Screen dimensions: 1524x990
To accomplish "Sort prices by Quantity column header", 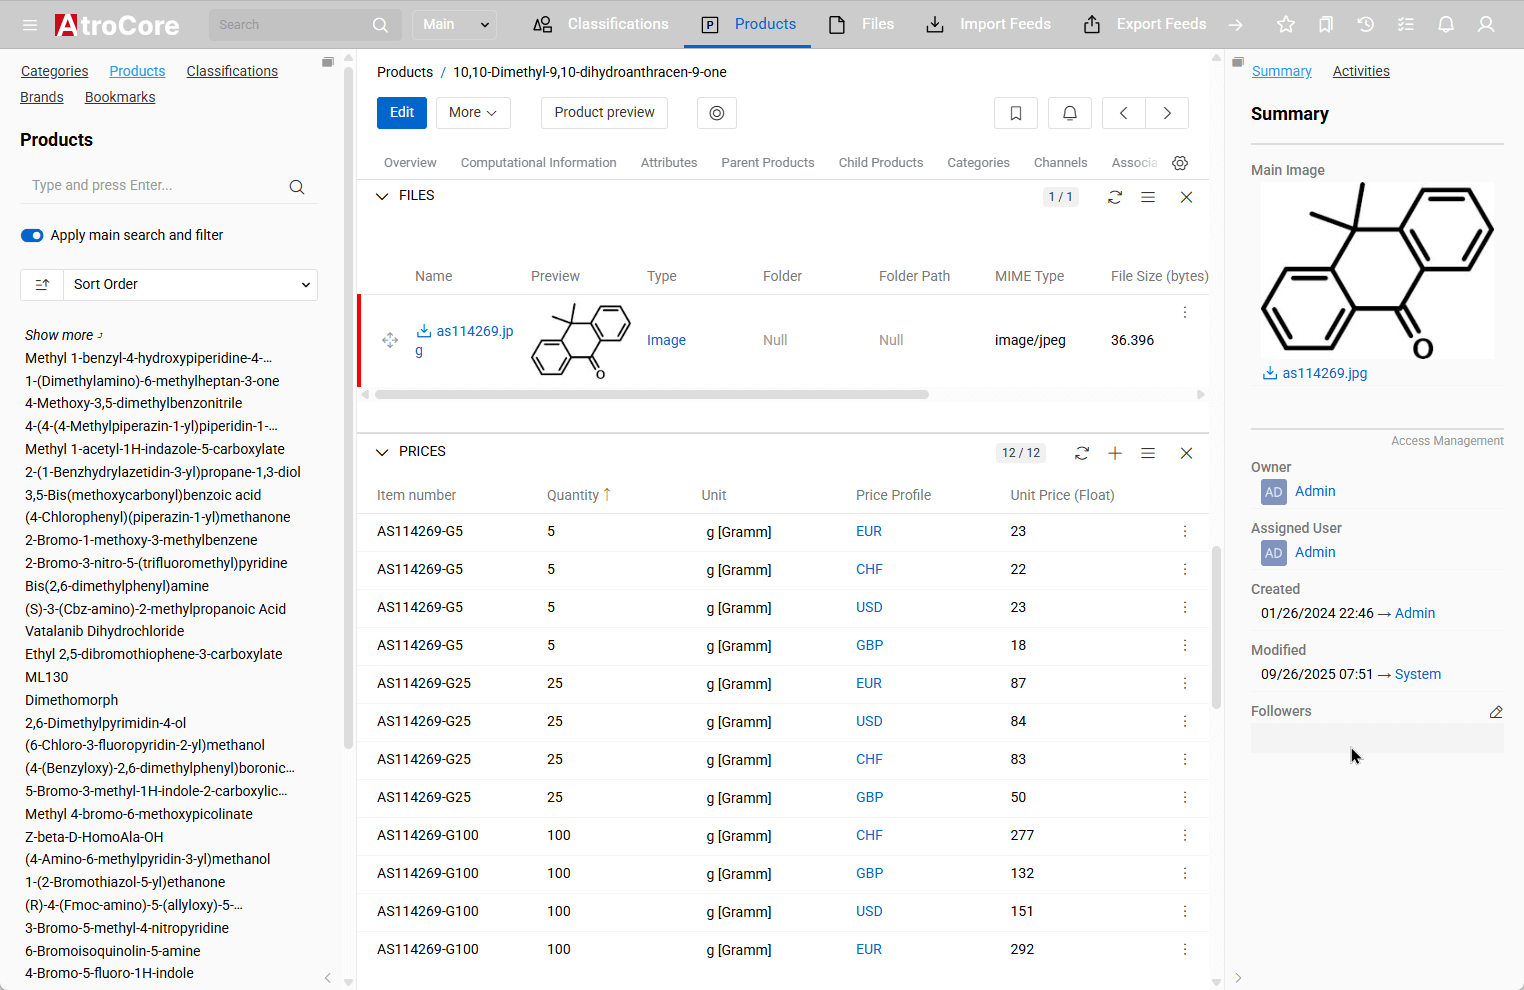I will (x=573, y=495).
